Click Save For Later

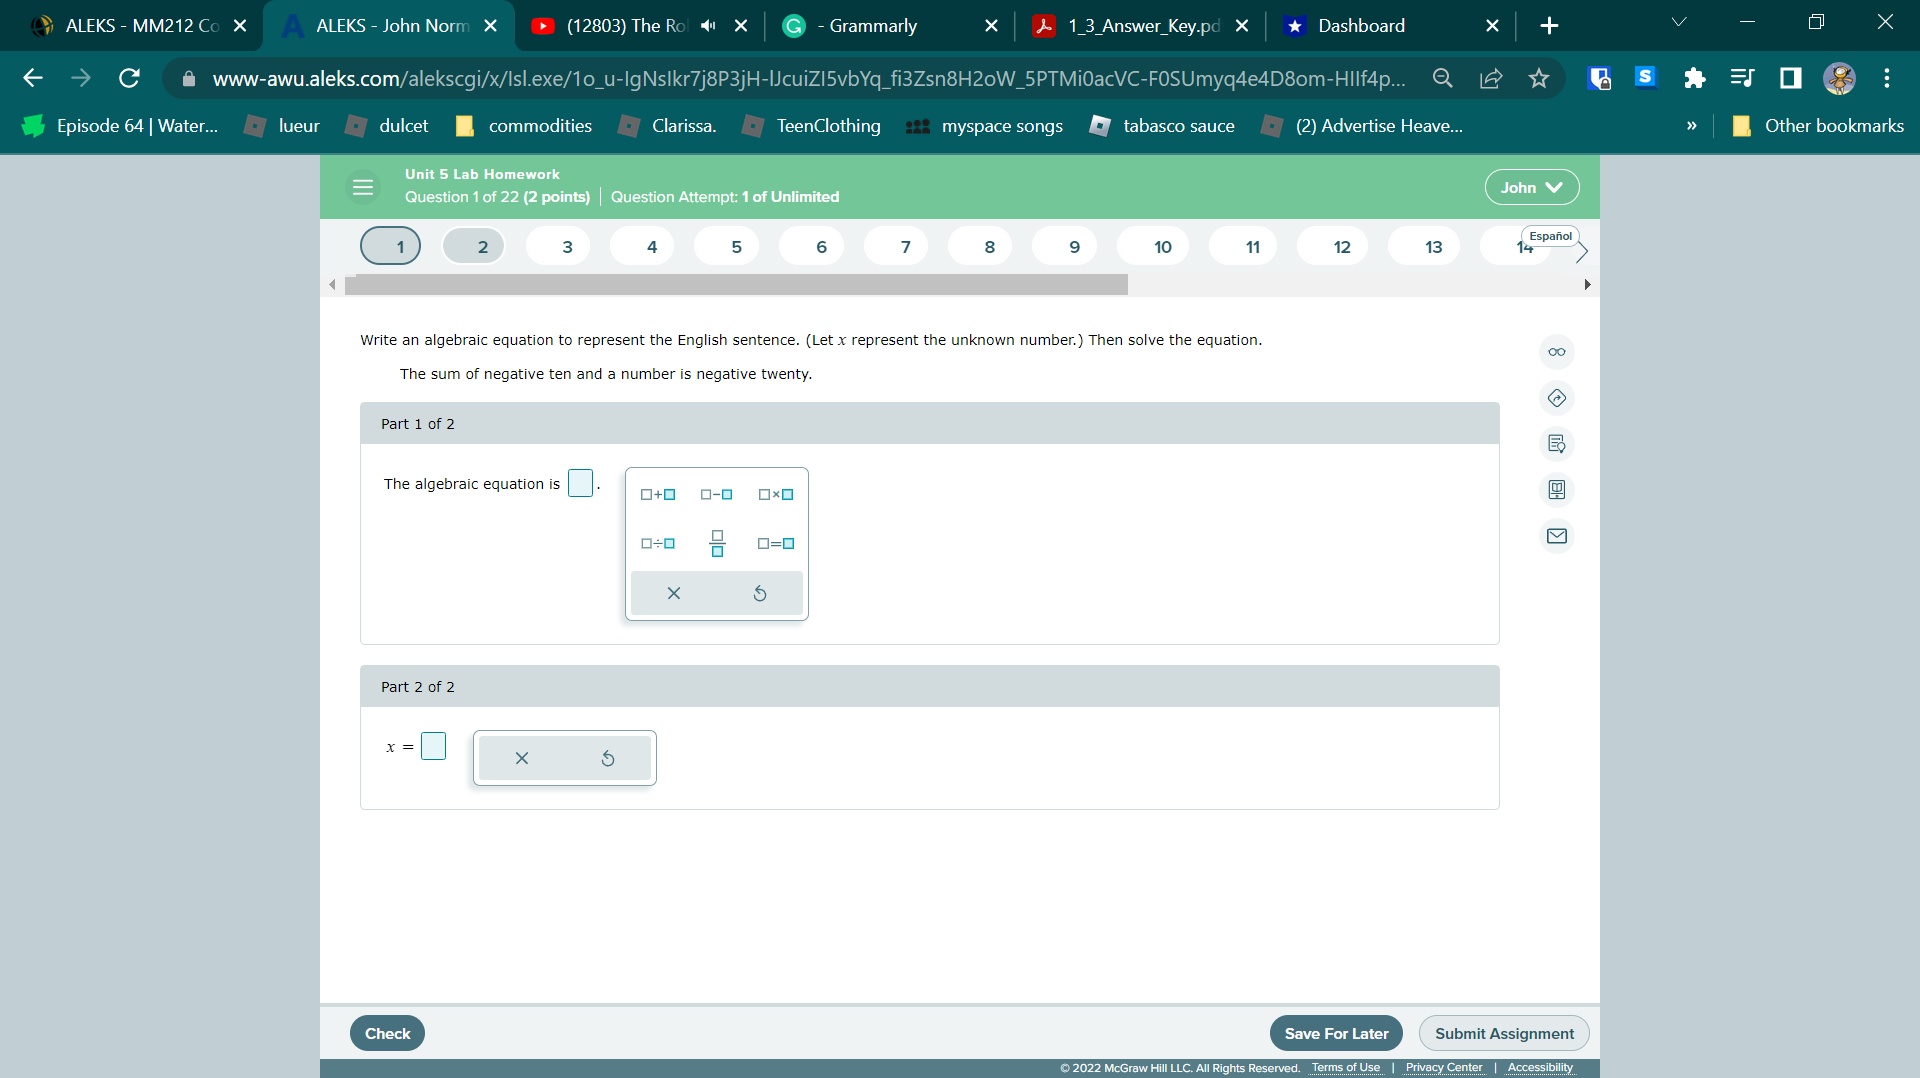click(1336, 1033)
